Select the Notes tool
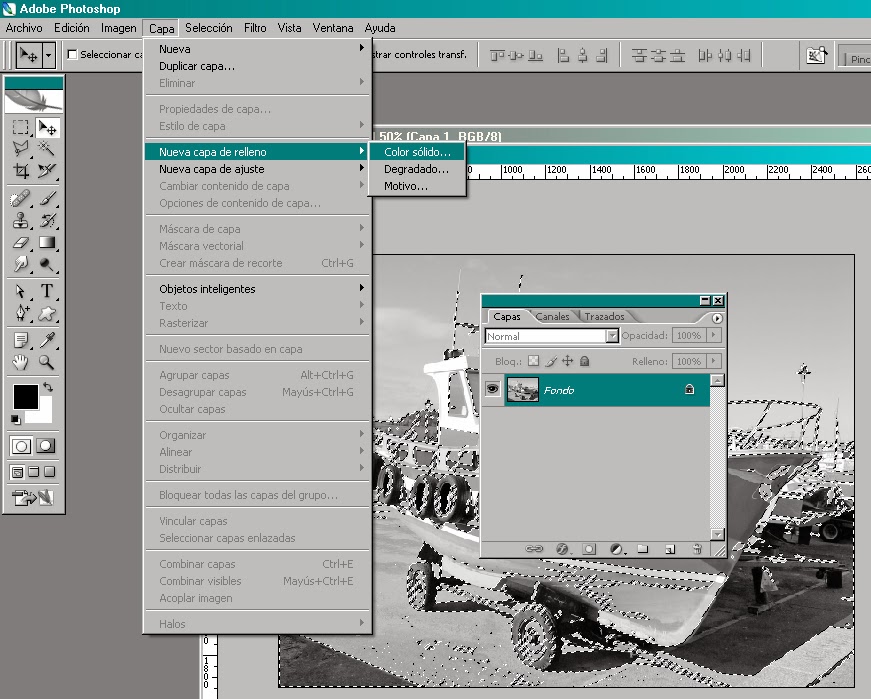The height and width of the screenshot is (699, 871). click(21, 340)
